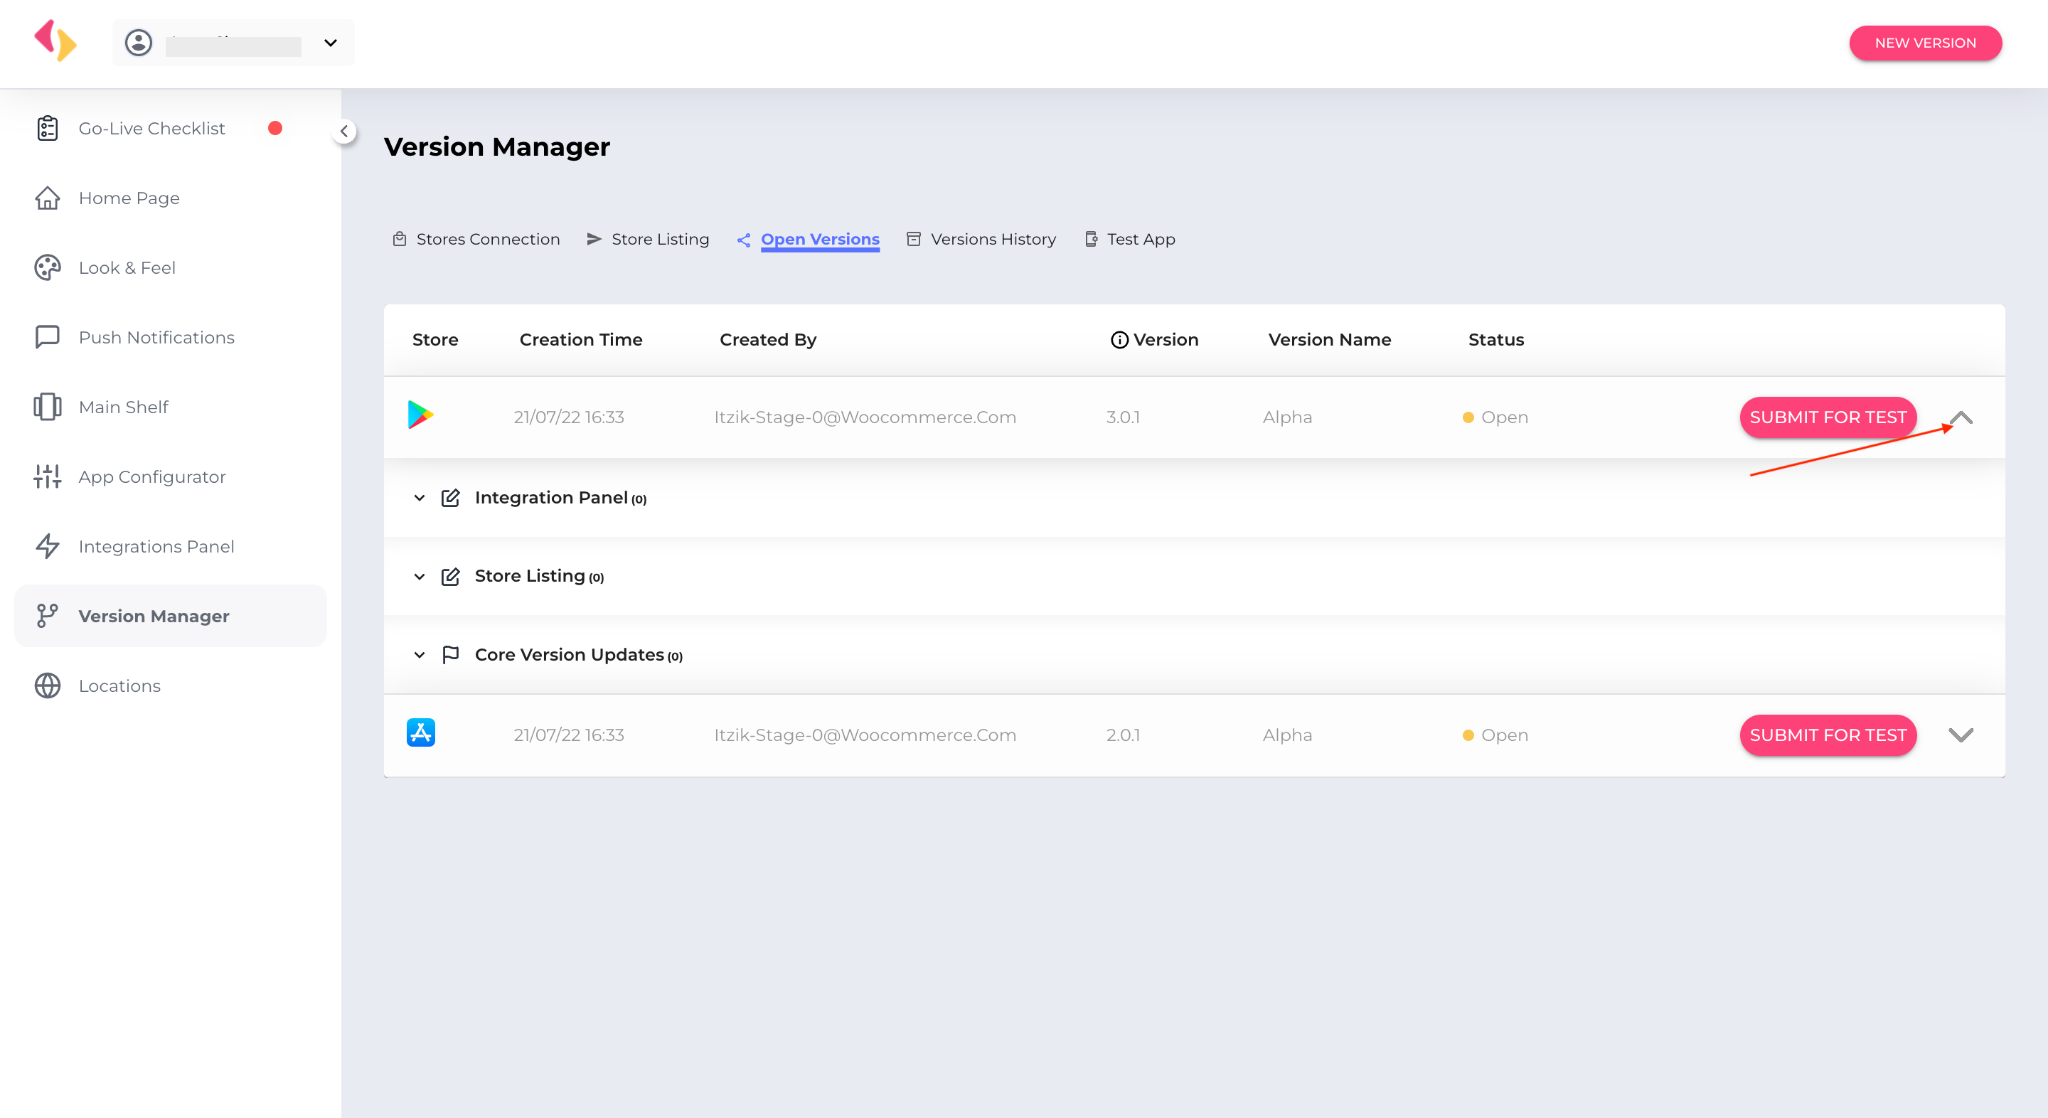Expand the Core Version Updates section
The width and height of the screenshot is (2048, 1118).
click(x=419, y=655)
